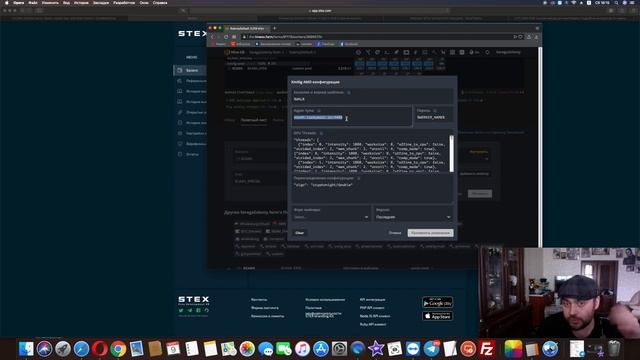This screenshot has height=360, width=640.
Task: Click the STEX logo at the page top
Action: (192, 33)
